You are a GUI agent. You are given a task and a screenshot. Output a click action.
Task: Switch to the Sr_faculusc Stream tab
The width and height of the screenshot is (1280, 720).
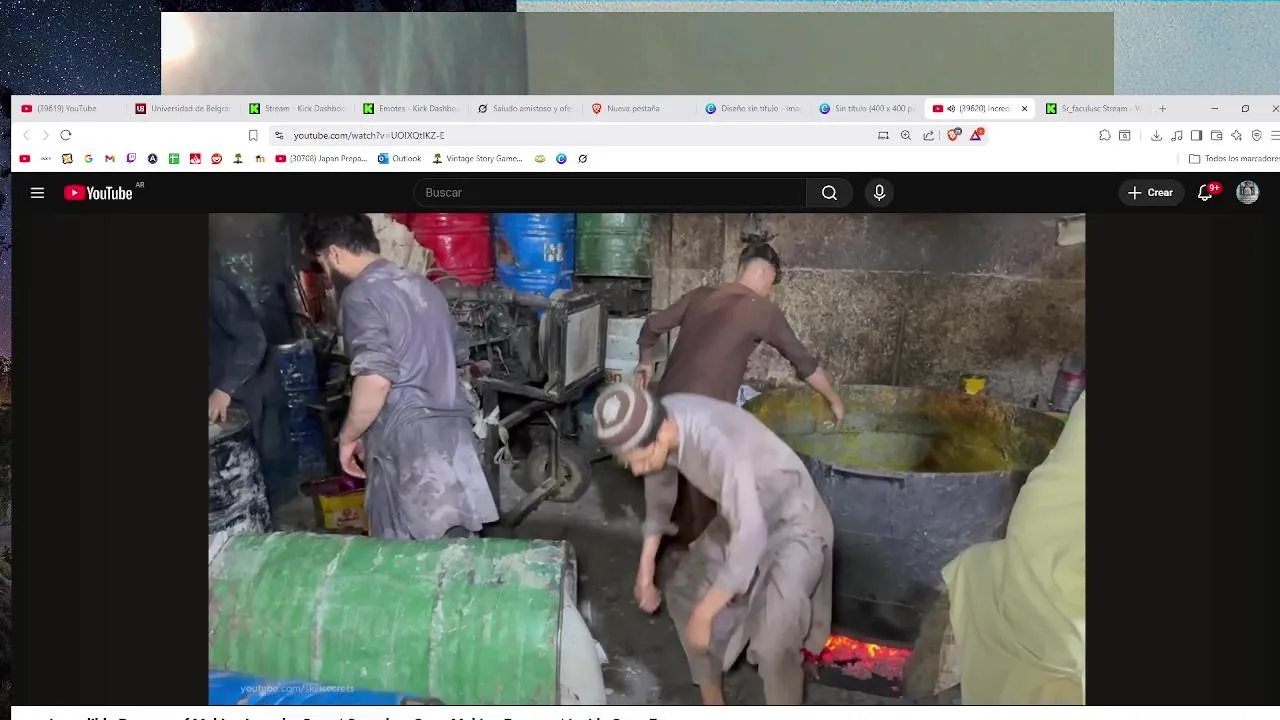pyautogui.click(x=1095, y=109)
